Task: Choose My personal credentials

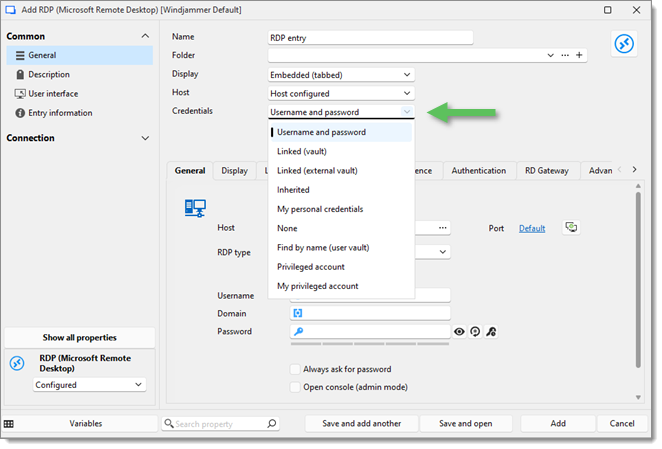Action: point(341,210)
